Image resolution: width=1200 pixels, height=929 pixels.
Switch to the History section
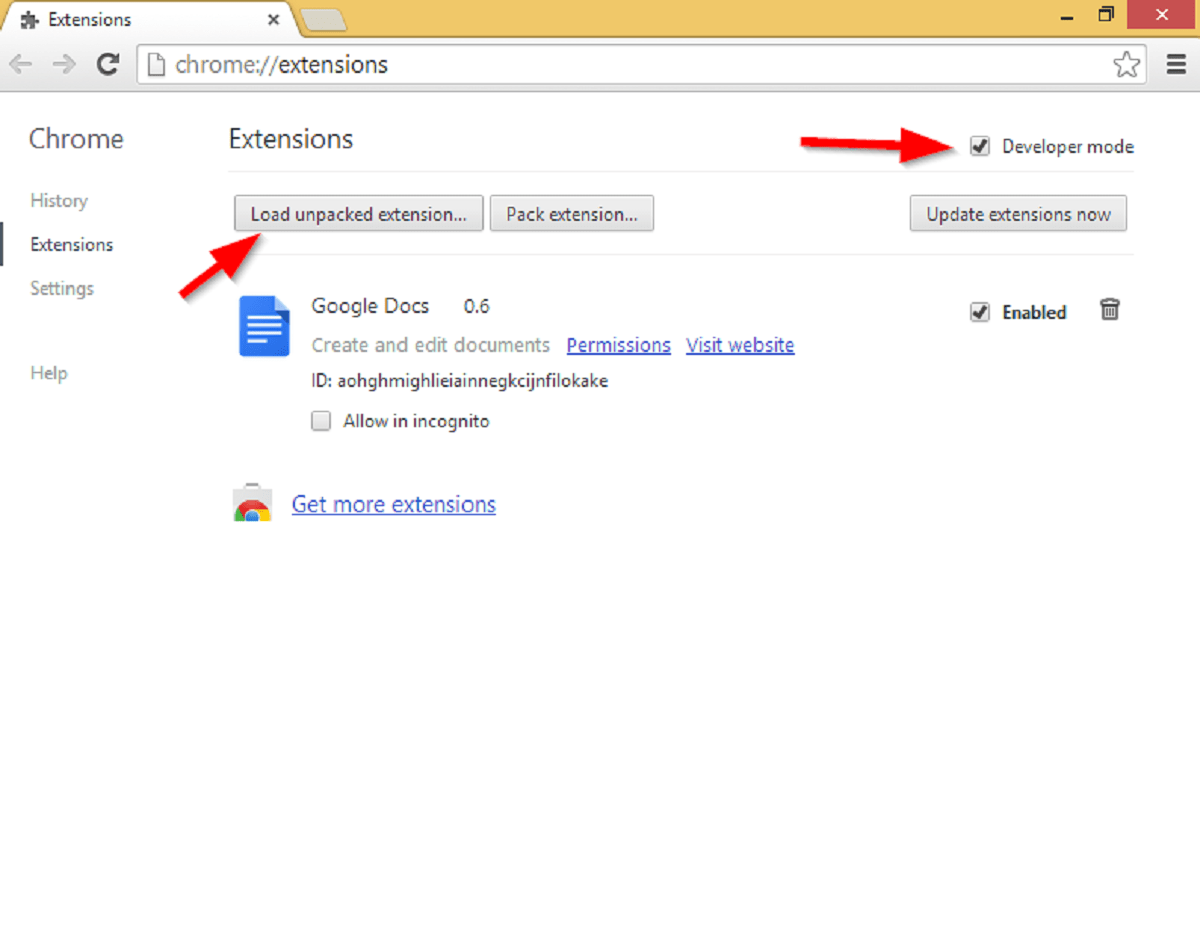tap(59, 201)
